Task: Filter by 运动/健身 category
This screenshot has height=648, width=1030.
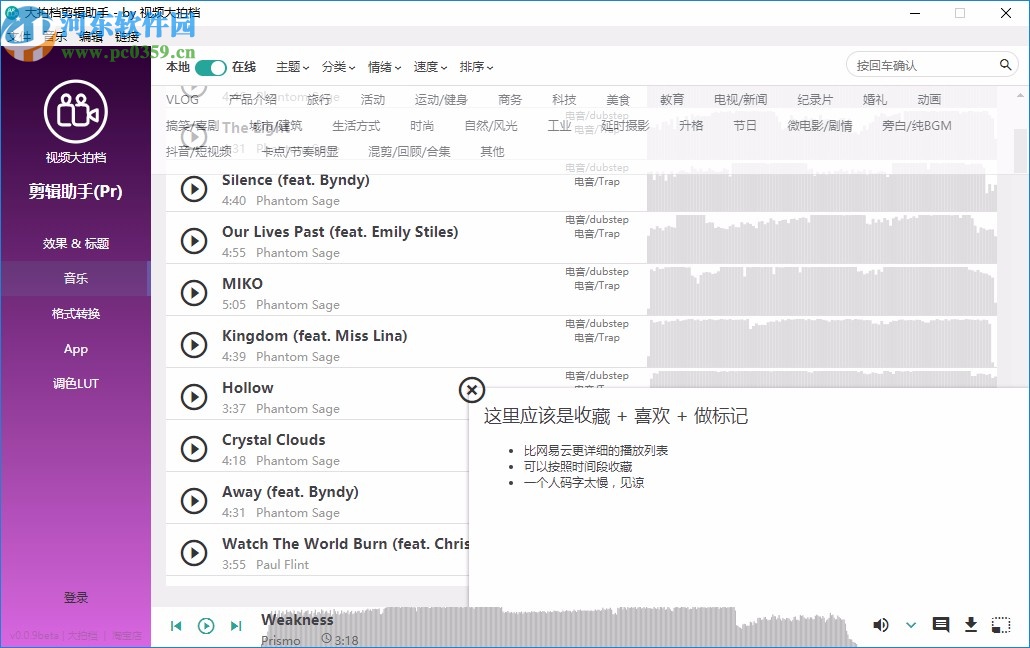Action: (441, 100)
